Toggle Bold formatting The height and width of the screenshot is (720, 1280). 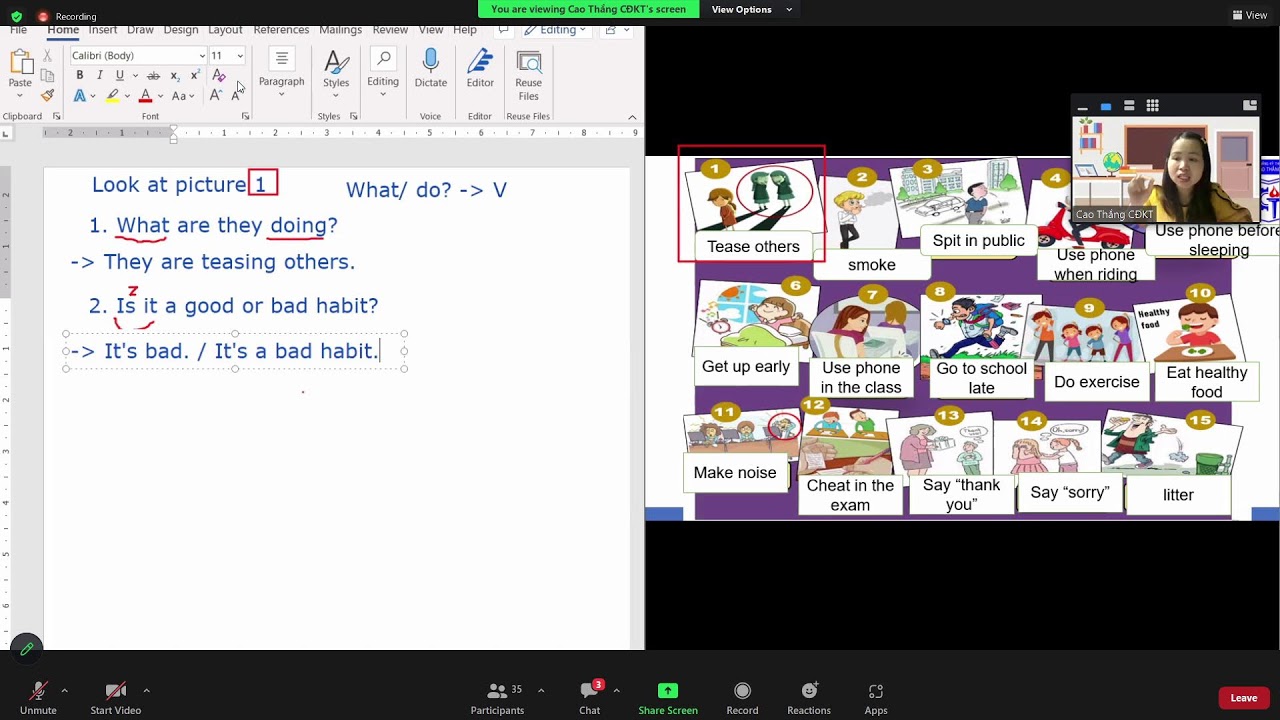(80, 76)
